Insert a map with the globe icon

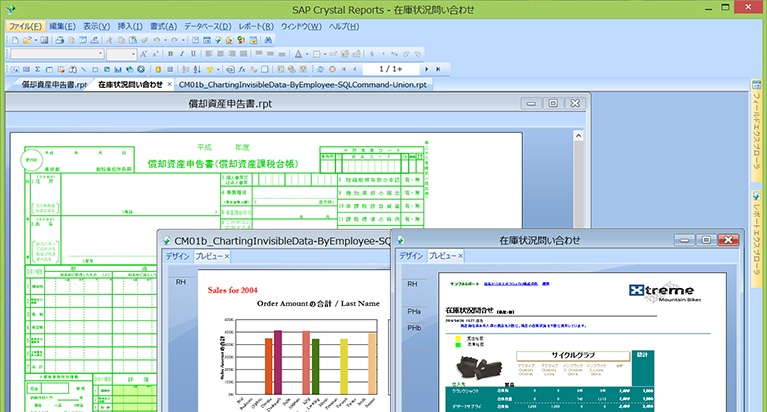(x=130, y=69)
